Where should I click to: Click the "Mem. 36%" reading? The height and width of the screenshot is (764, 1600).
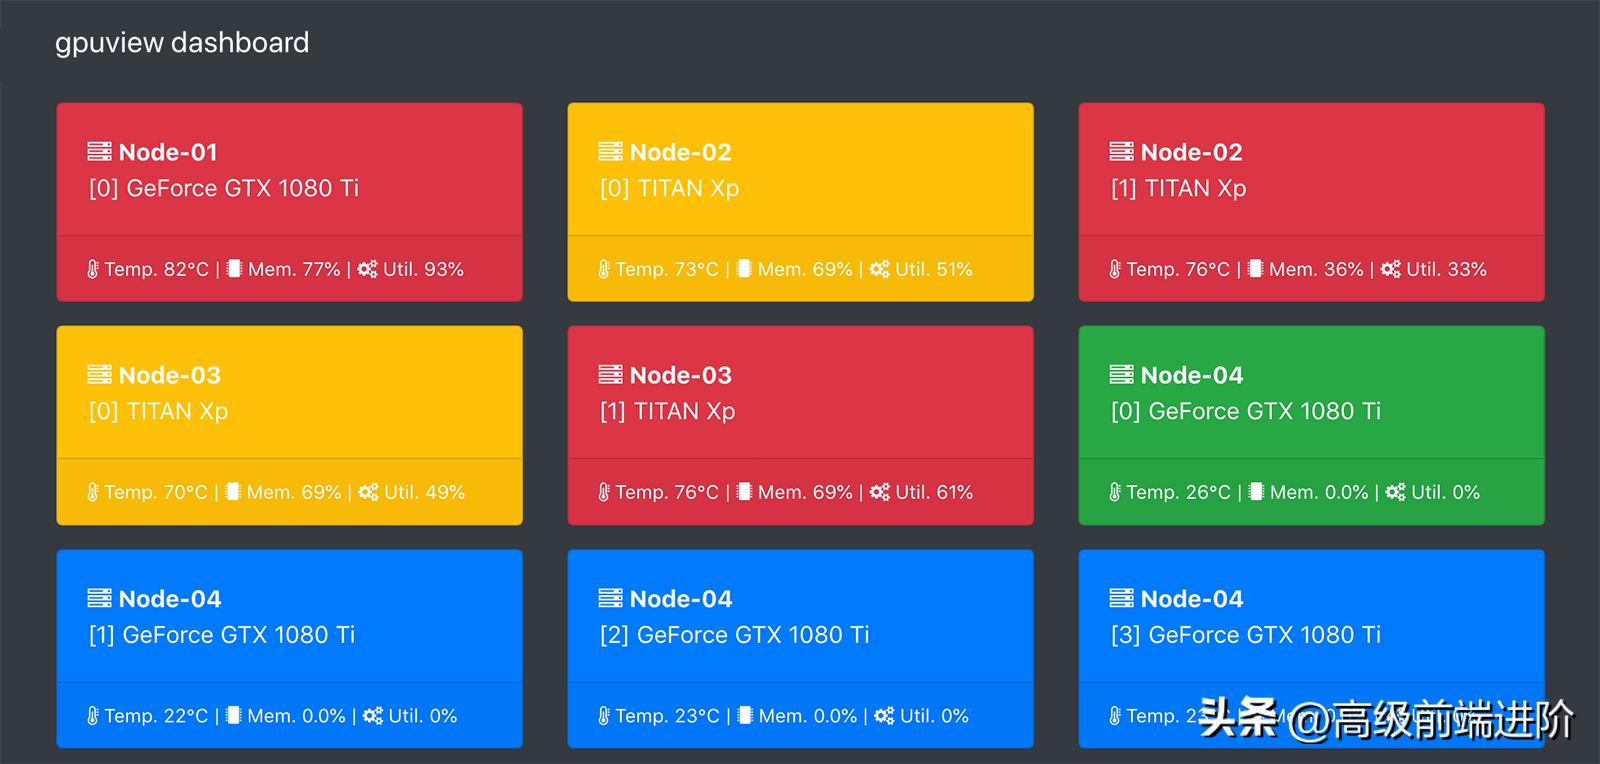click(1316, 269)
